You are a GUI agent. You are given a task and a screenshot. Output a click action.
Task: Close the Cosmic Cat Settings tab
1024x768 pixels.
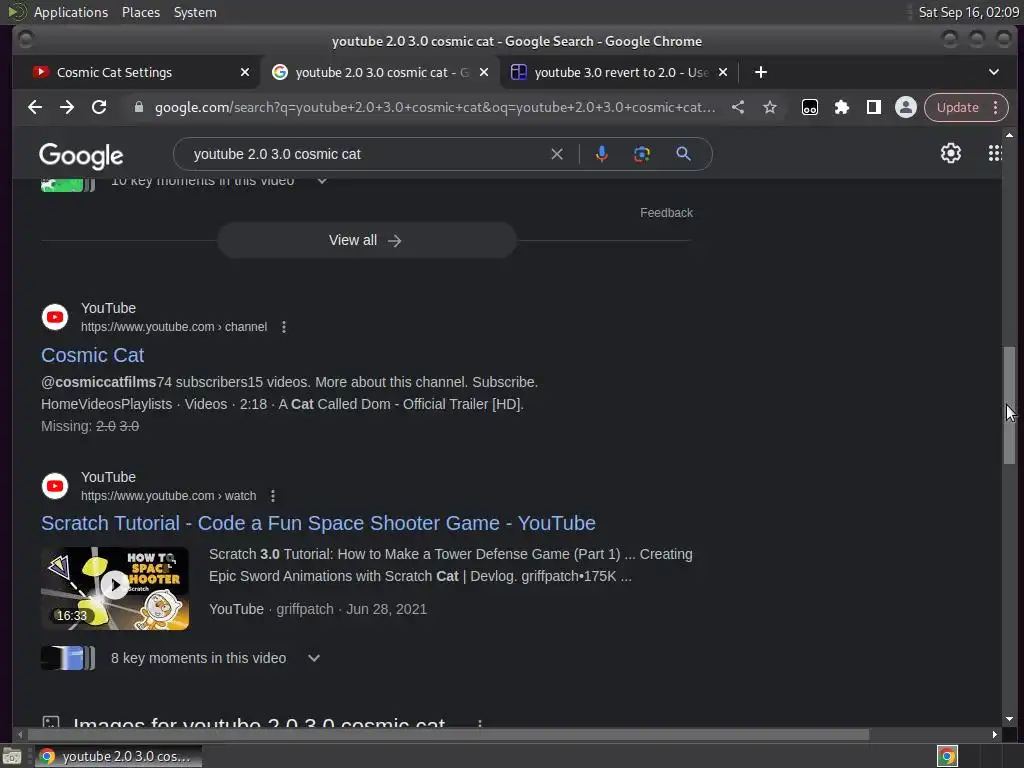(x=245, y=72)
